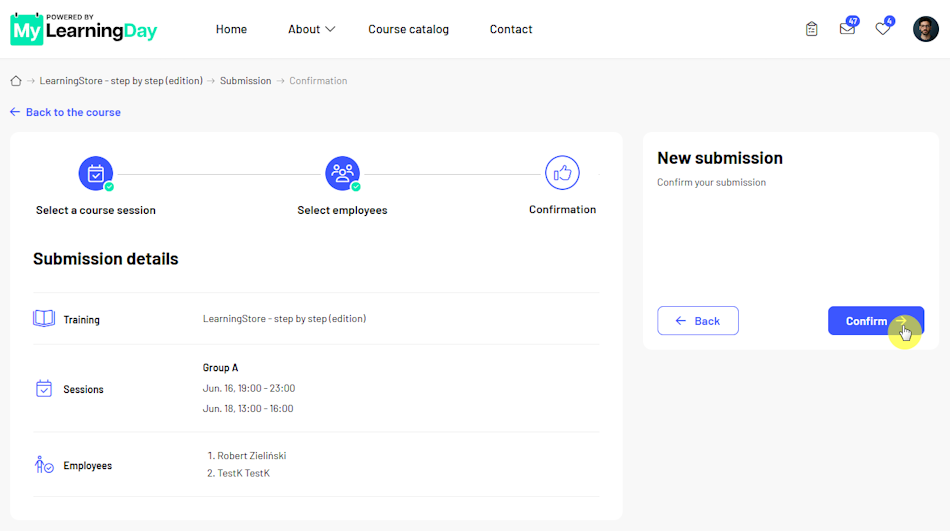Image resolution: width=950 pixels, height=531 pixels.
Task: Select employee TestK TestK
Action: [244, 473]
